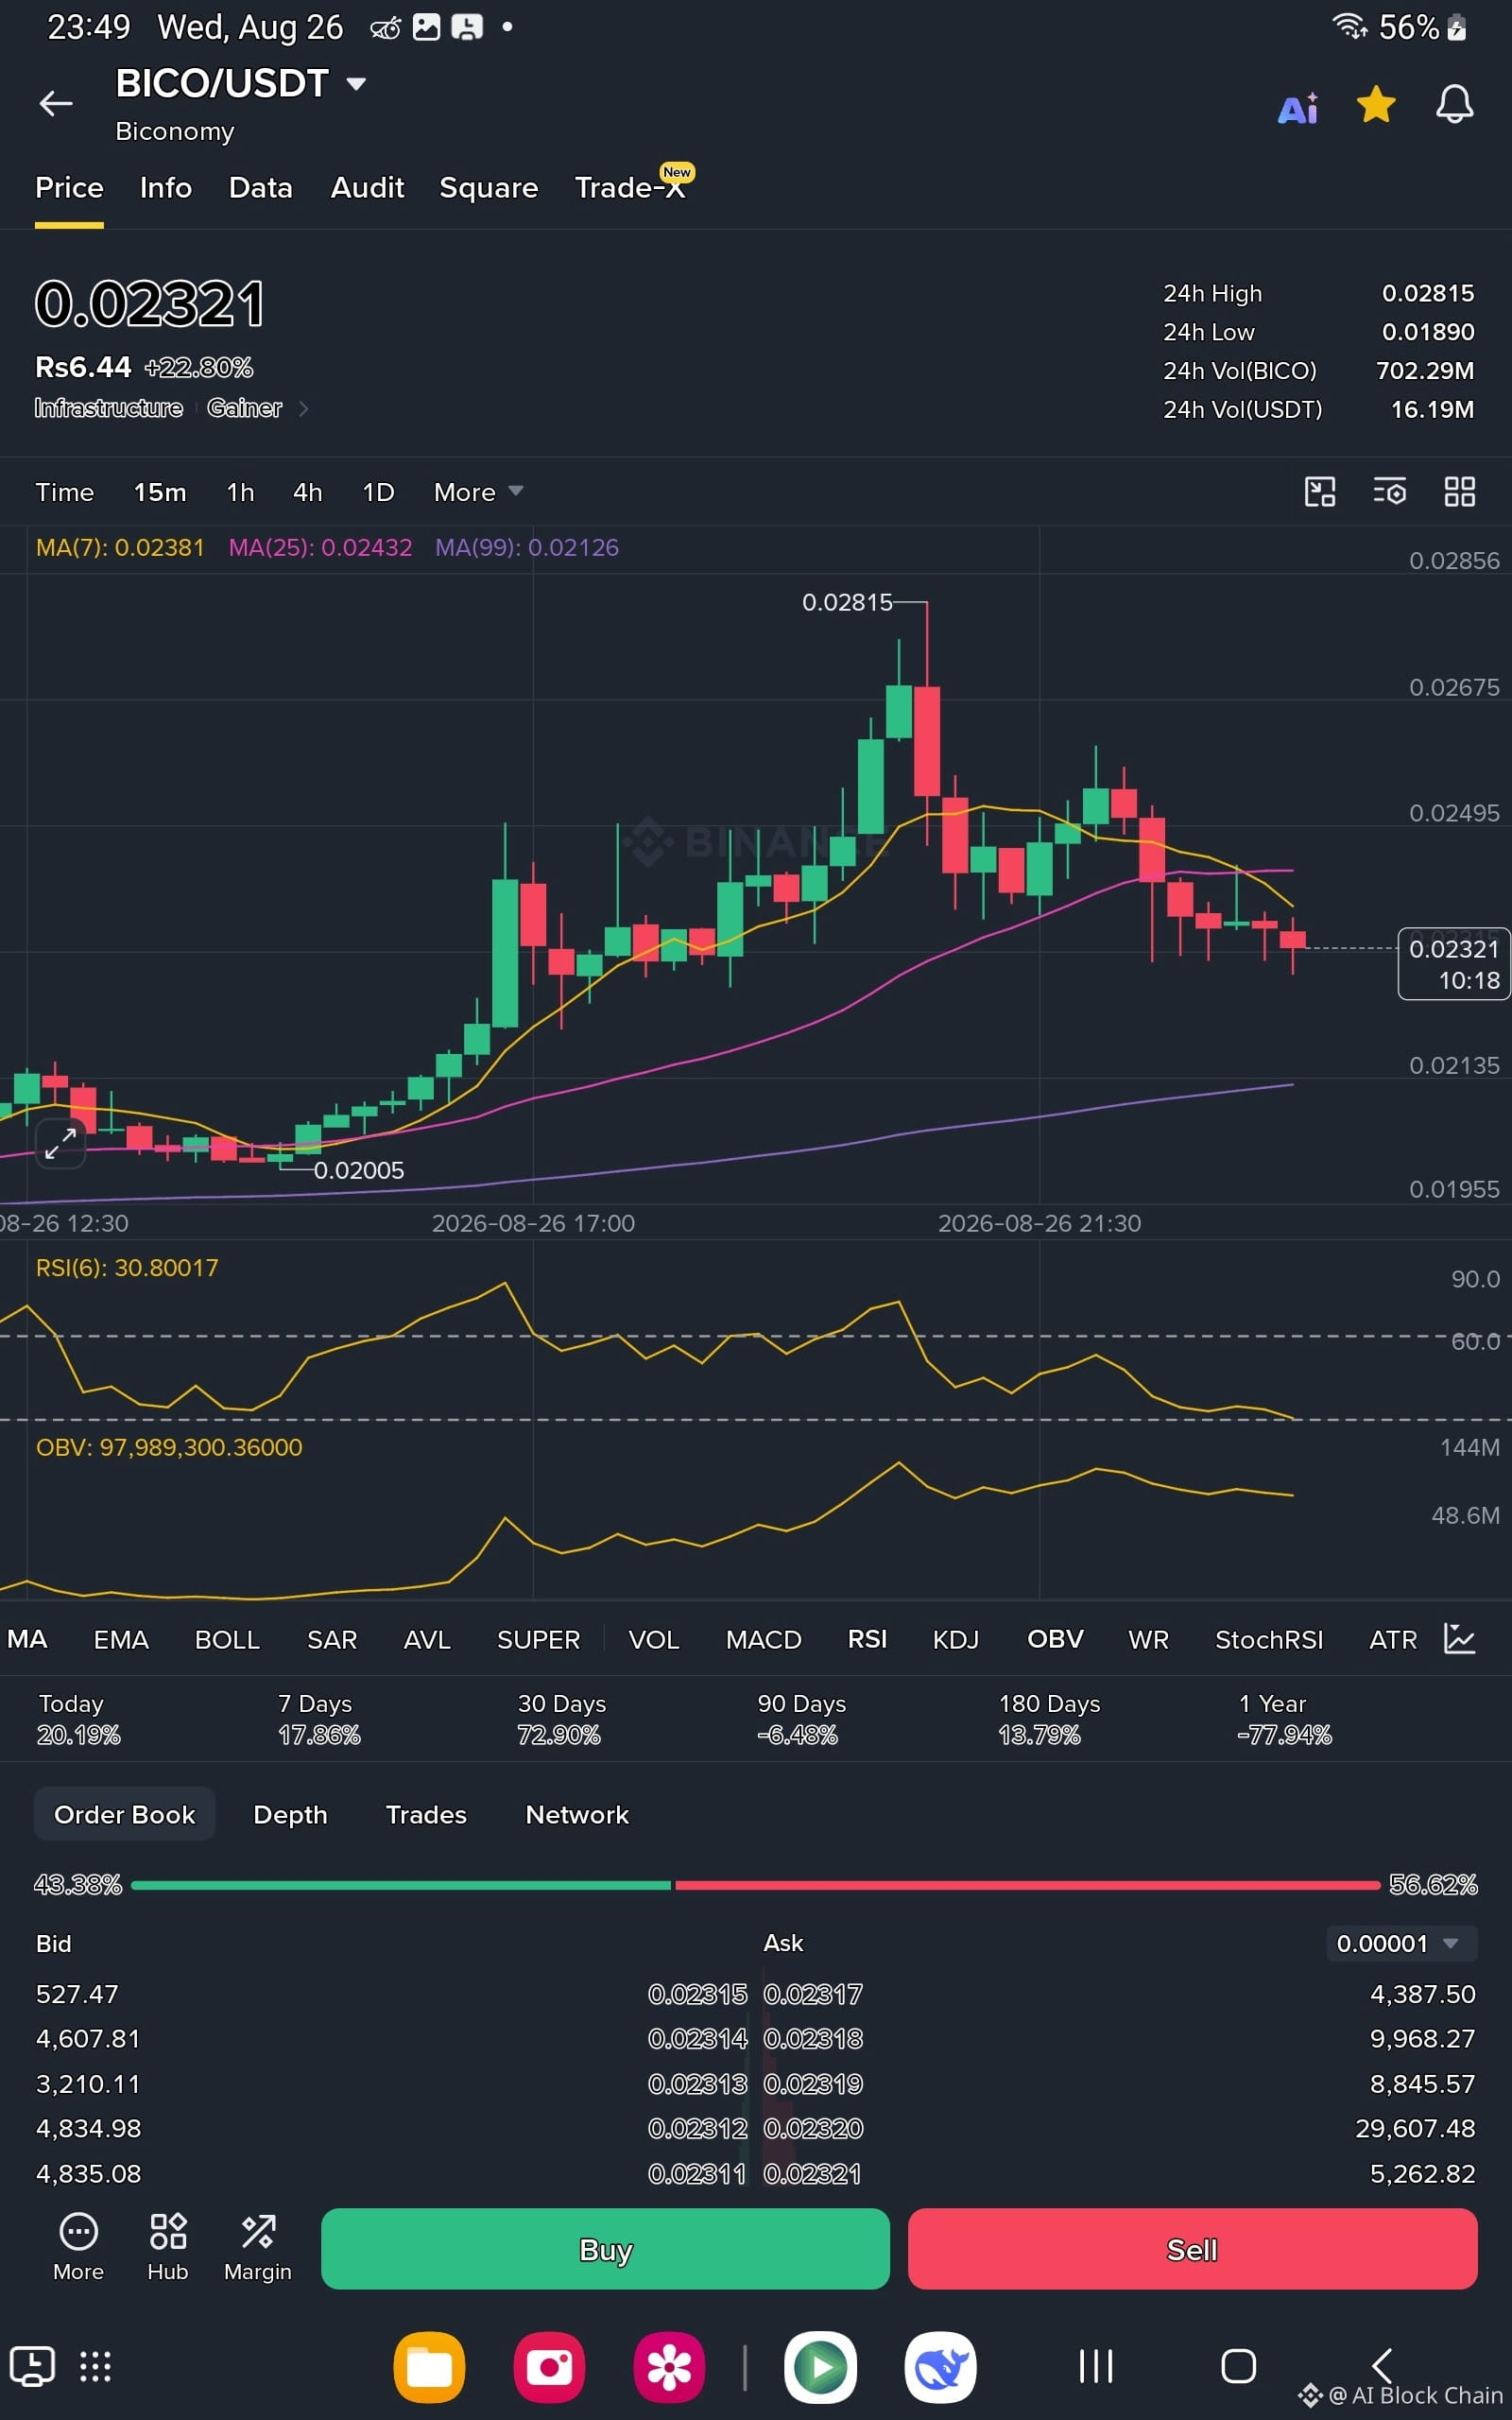Toggle the BOLL indicator
Screen dimensions: 1512x2420
227,1639
